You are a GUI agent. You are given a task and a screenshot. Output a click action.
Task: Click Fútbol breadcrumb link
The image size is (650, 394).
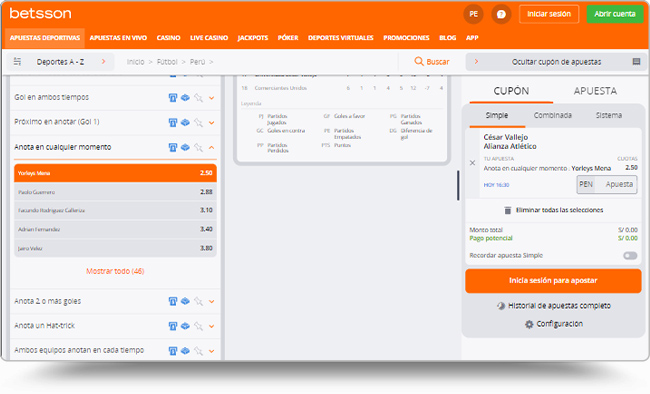click(167, 62)
